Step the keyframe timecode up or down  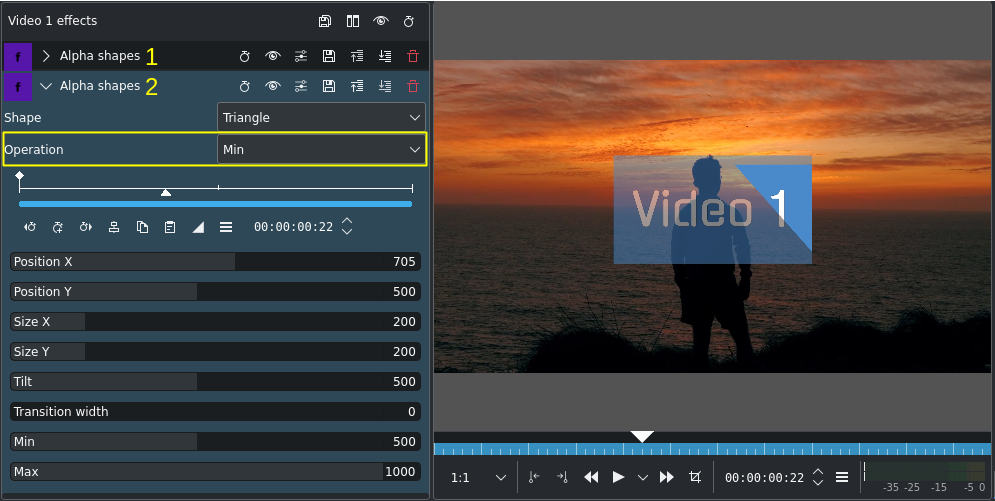[347, 226]
